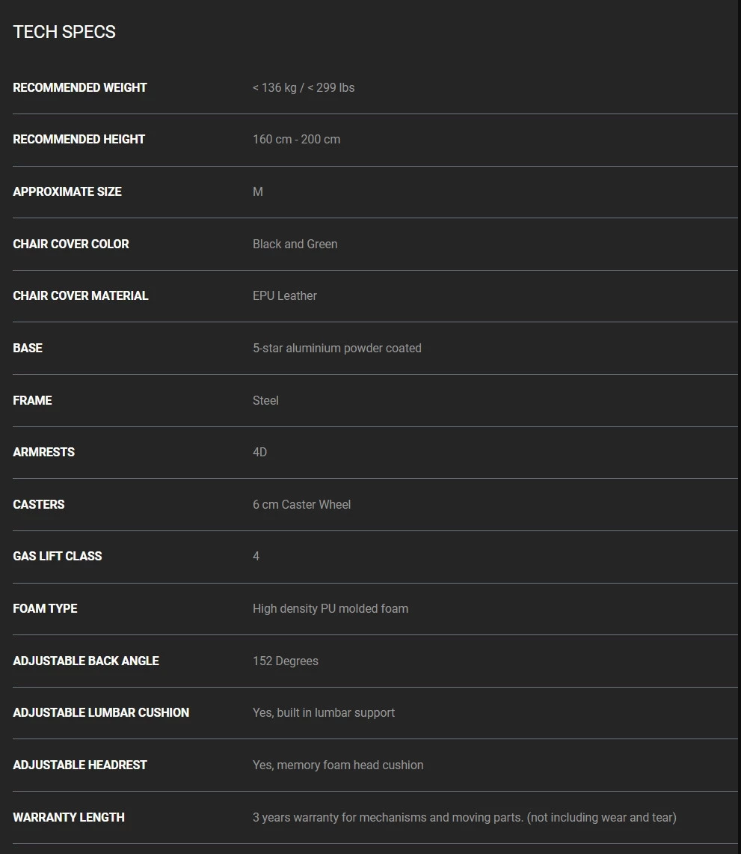
Task: Select the Recommended Weight label
Action: 80,88
